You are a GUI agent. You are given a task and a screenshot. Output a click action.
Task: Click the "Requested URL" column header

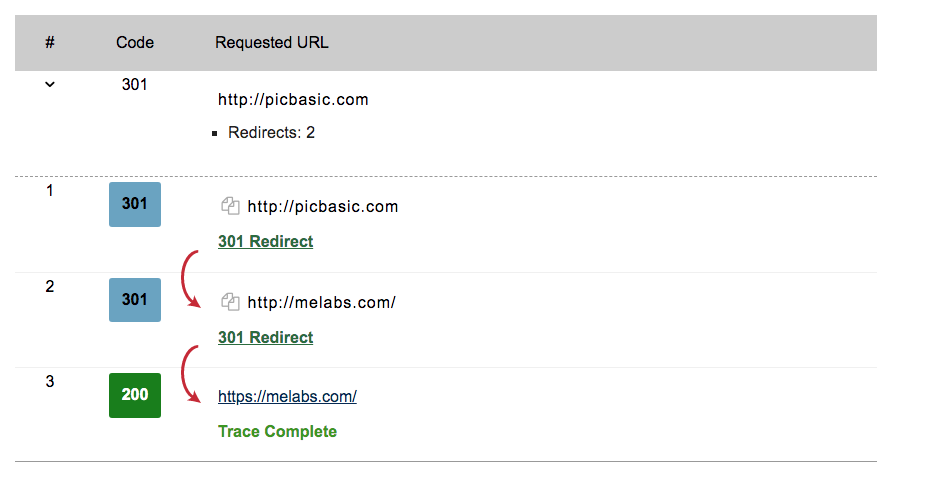(271, 43)
